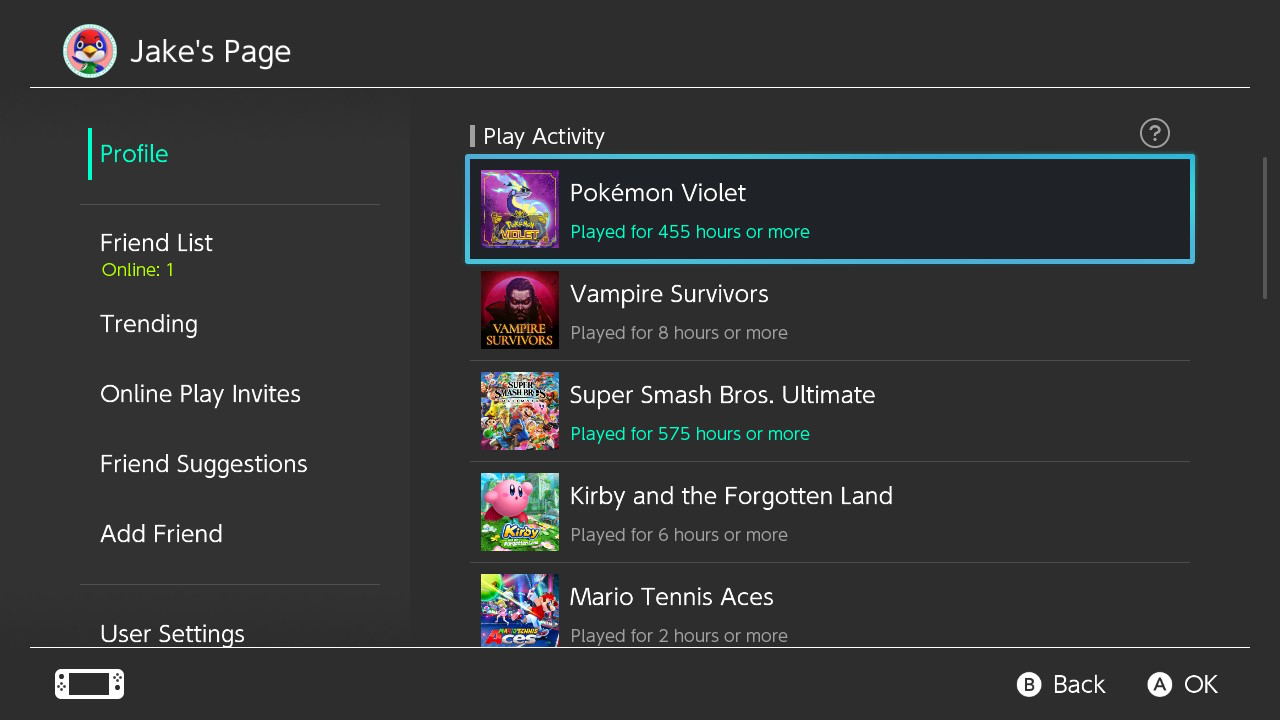Select Add Friend option

click(161, 534)
